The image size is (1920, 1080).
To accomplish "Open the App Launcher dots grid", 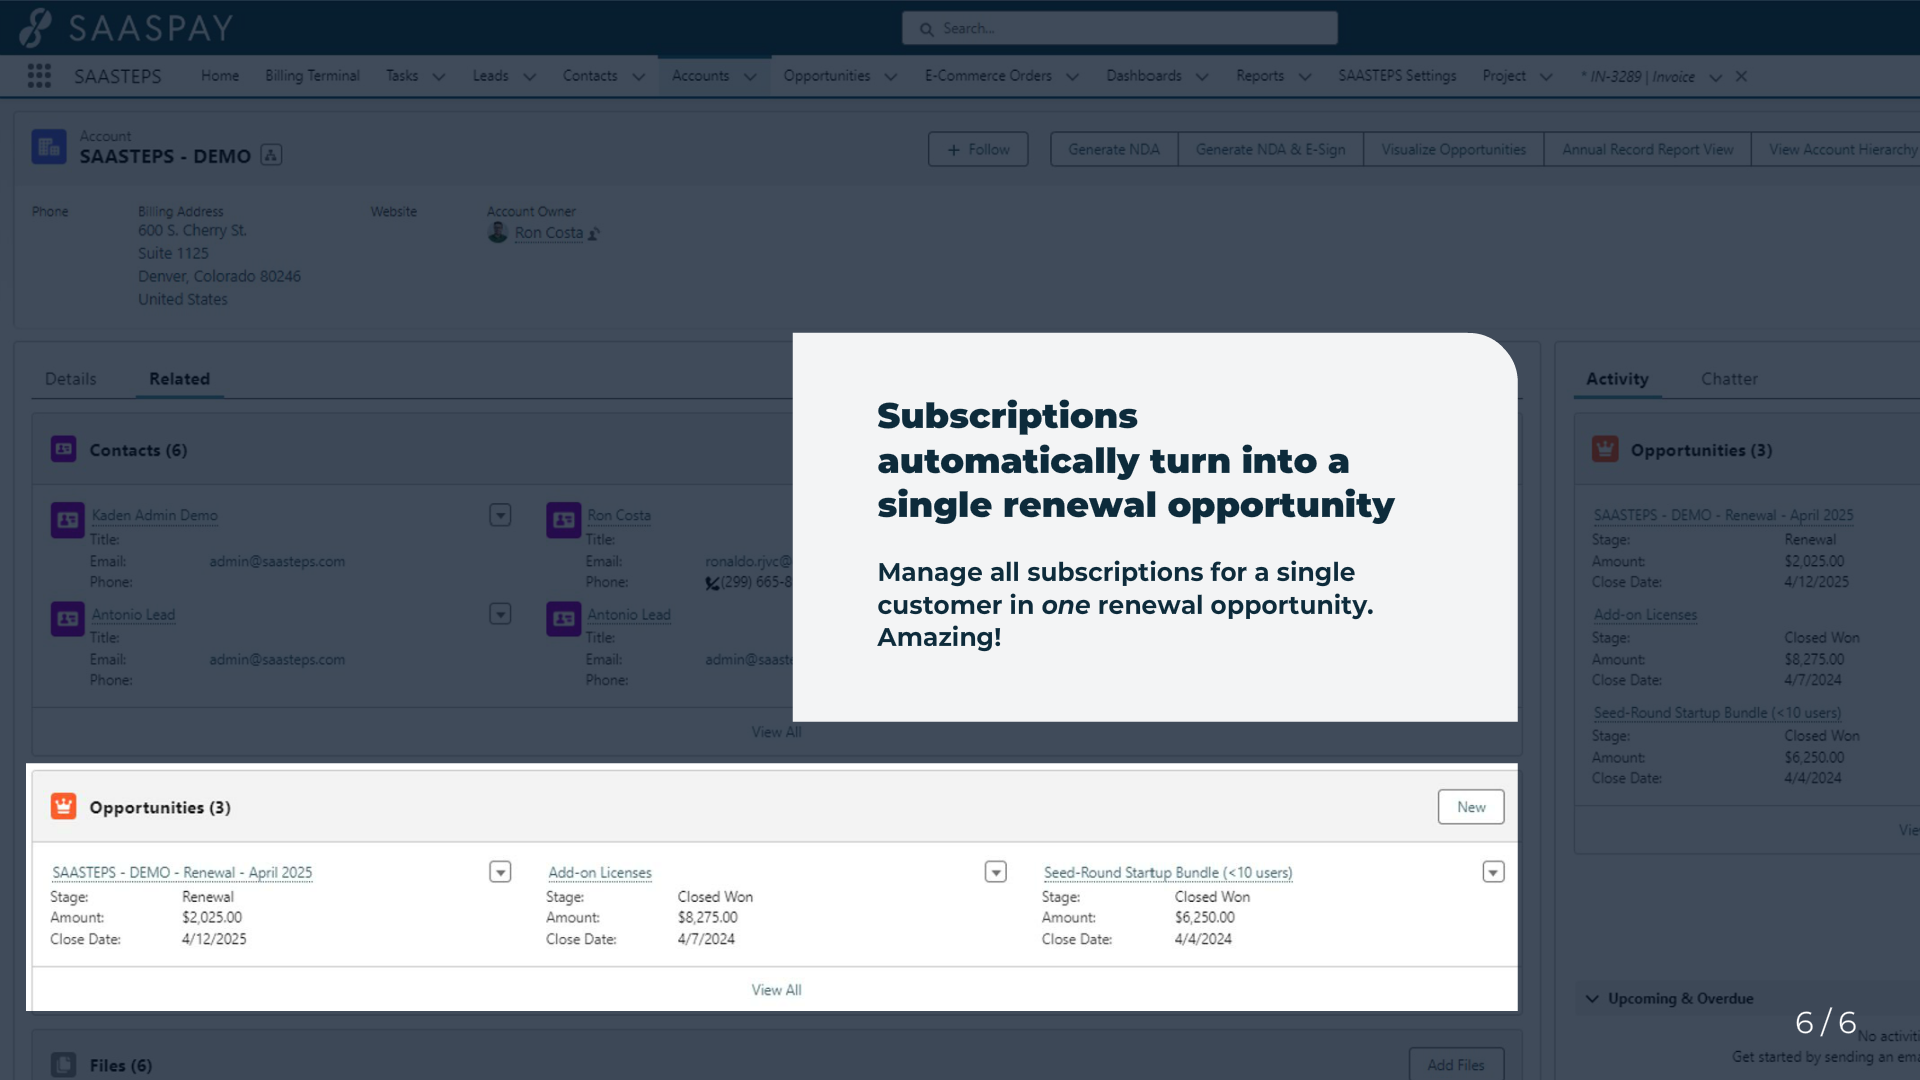I will click(39, 76).
